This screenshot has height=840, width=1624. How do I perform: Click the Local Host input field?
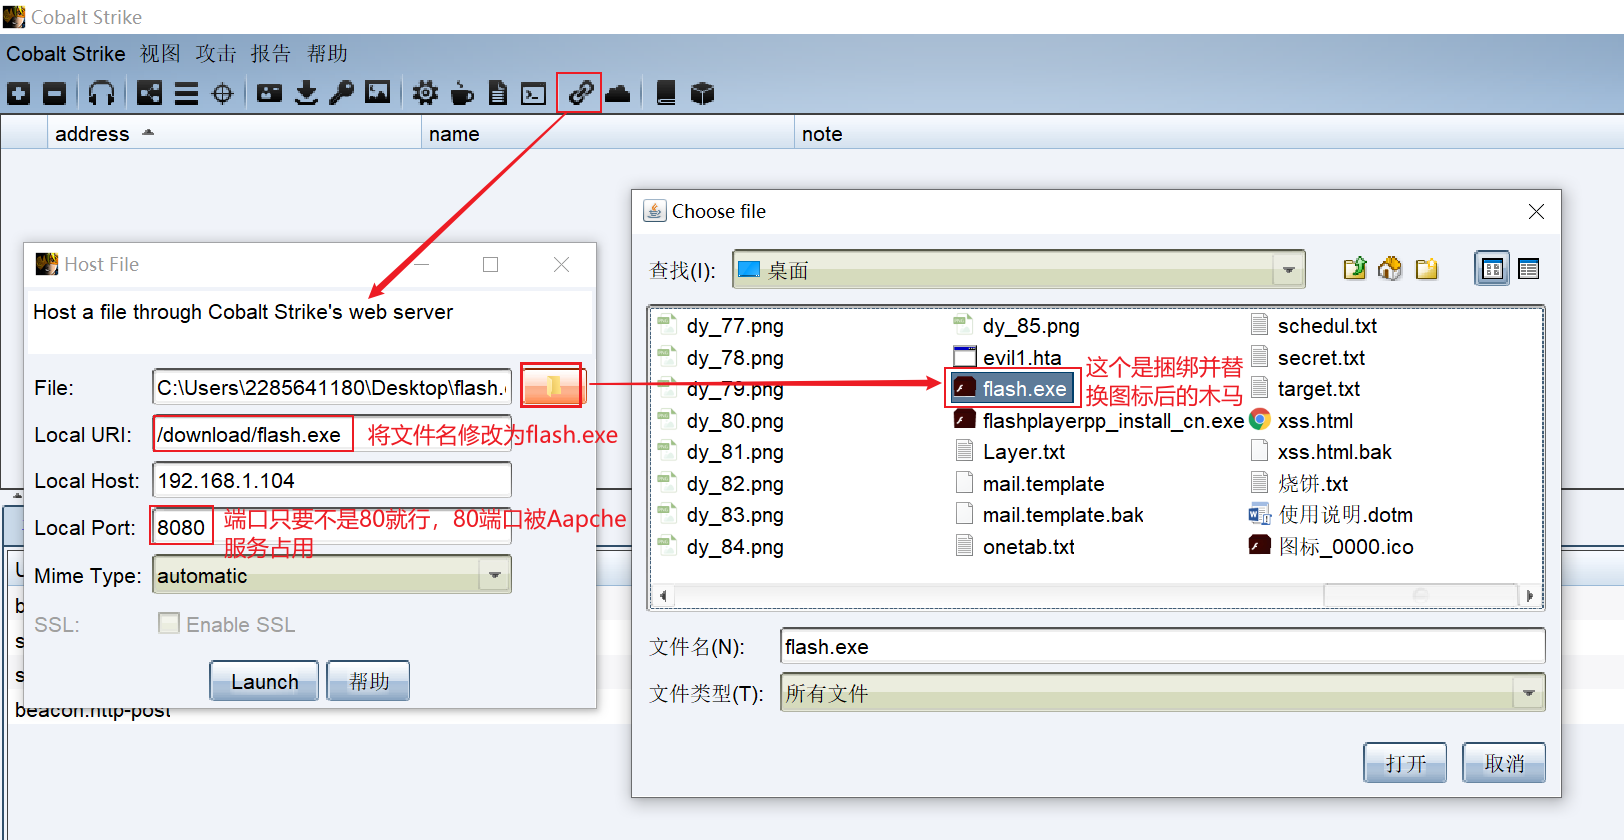pyautogui.click(x=332, y=481)
